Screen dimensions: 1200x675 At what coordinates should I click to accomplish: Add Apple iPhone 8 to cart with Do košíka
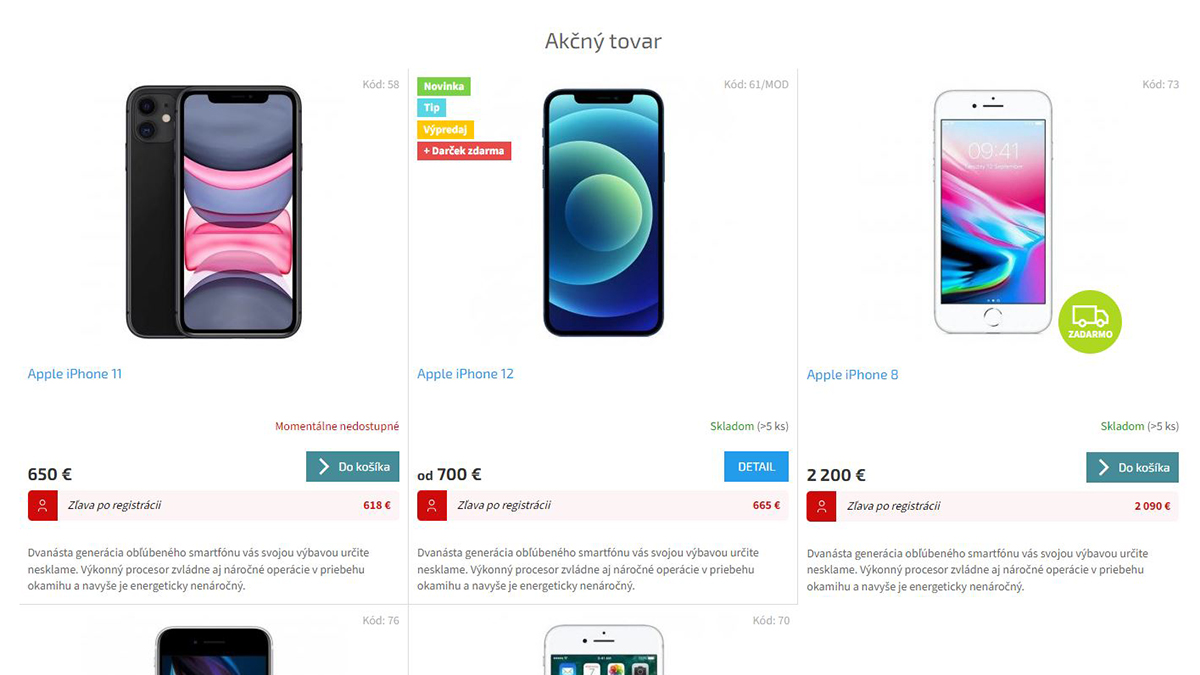point(1133,468)
